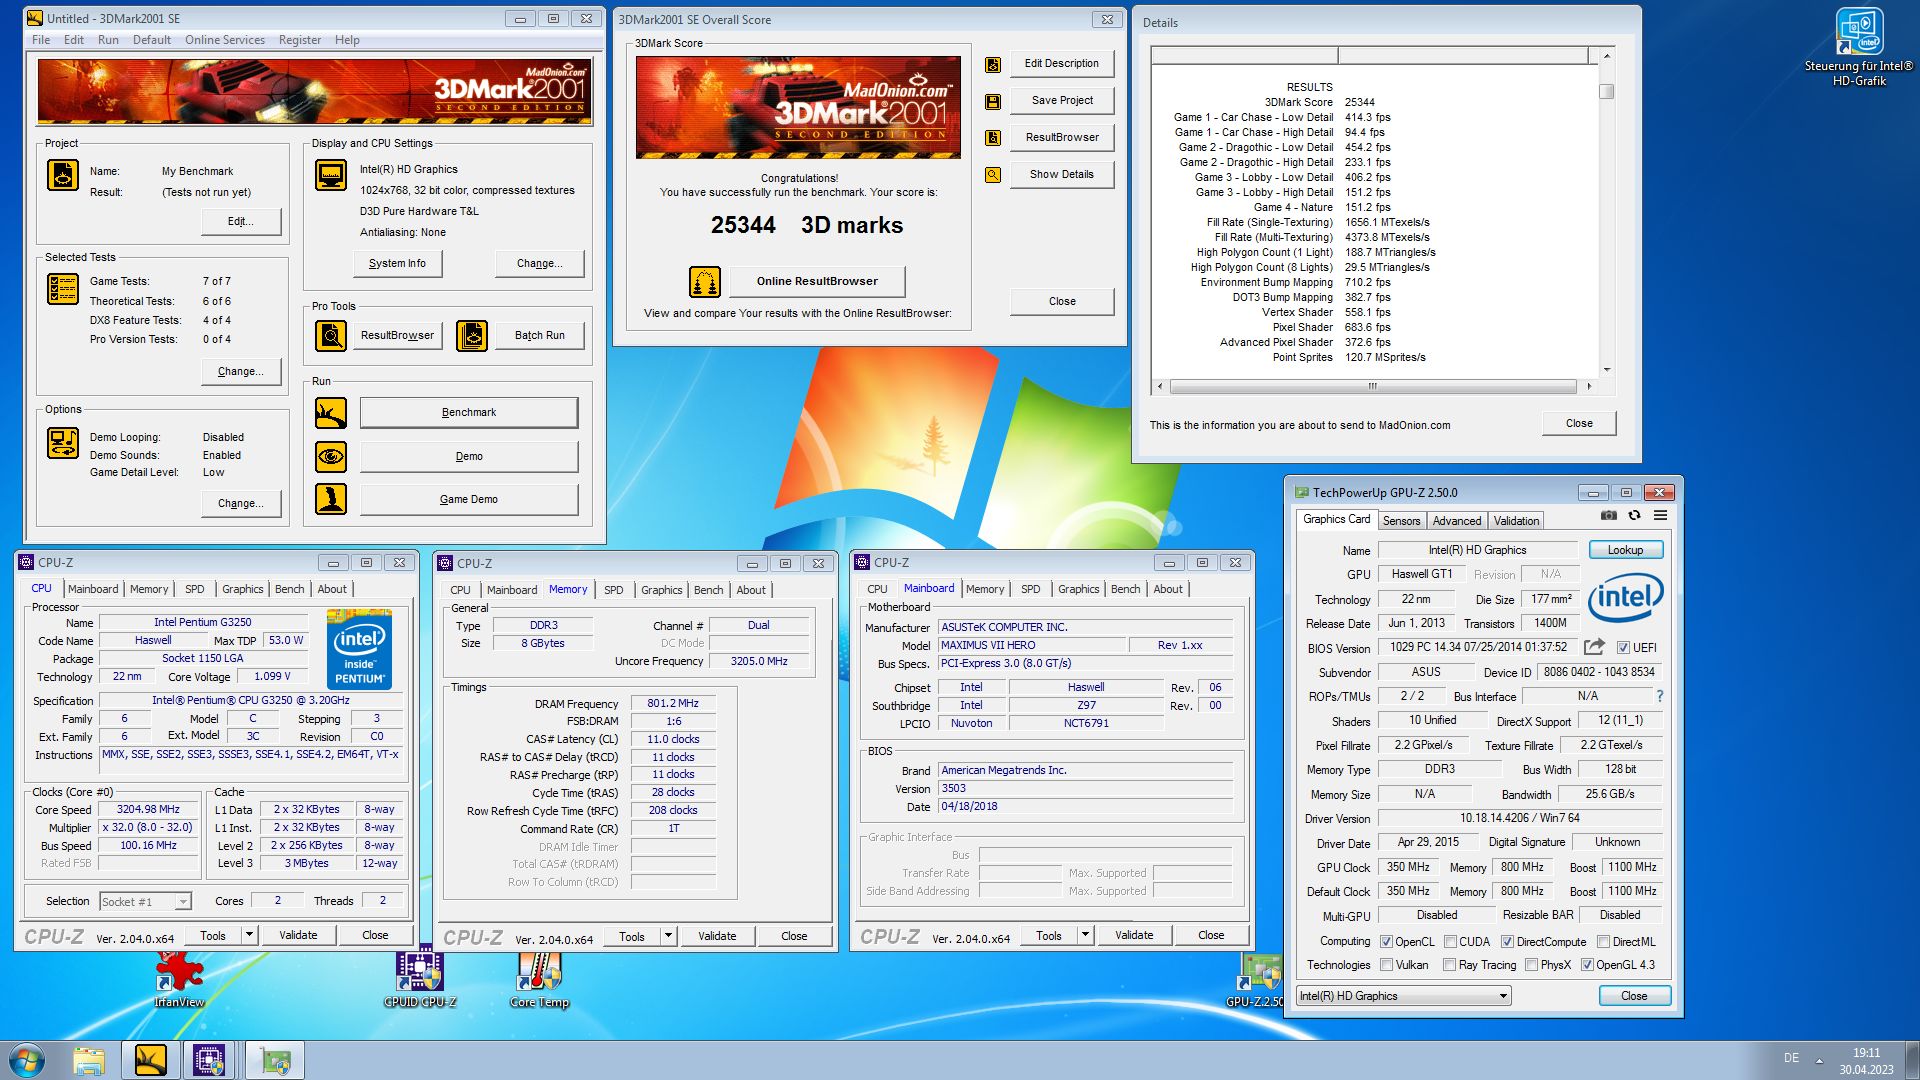Click the Details horizontal scrollbar
The height and width of the screenshot is (1080, 1920).
click(x=1373, y=386)
